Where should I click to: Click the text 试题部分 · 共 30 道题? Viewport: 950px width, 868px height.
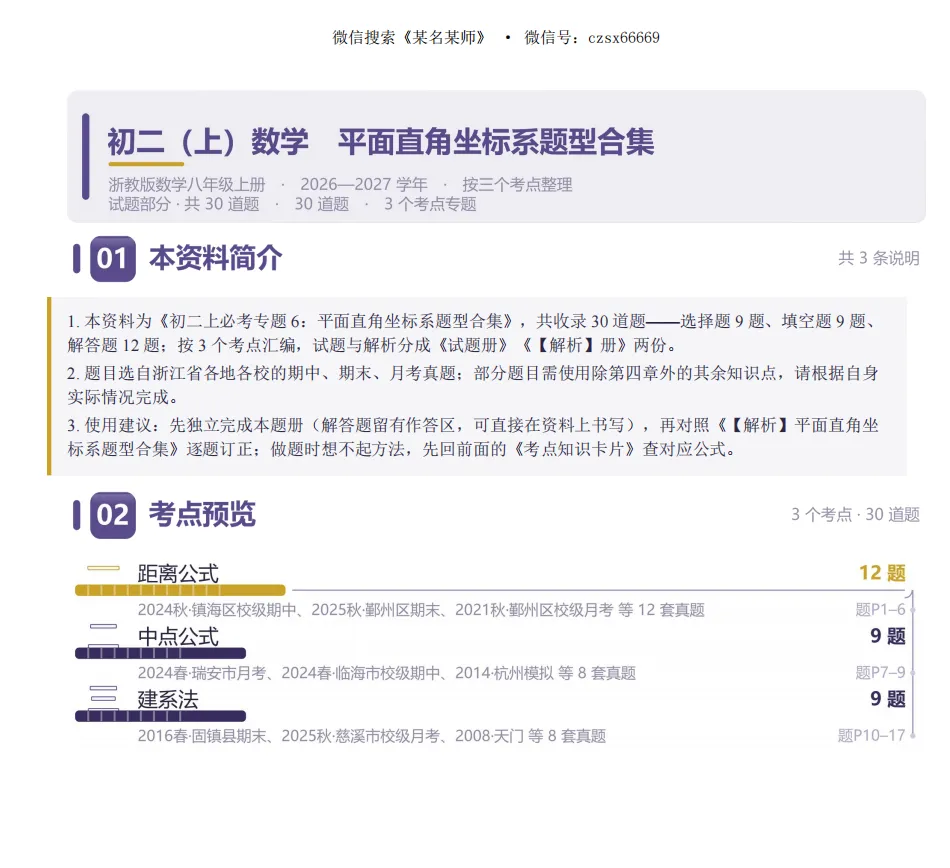coord(184,204)
